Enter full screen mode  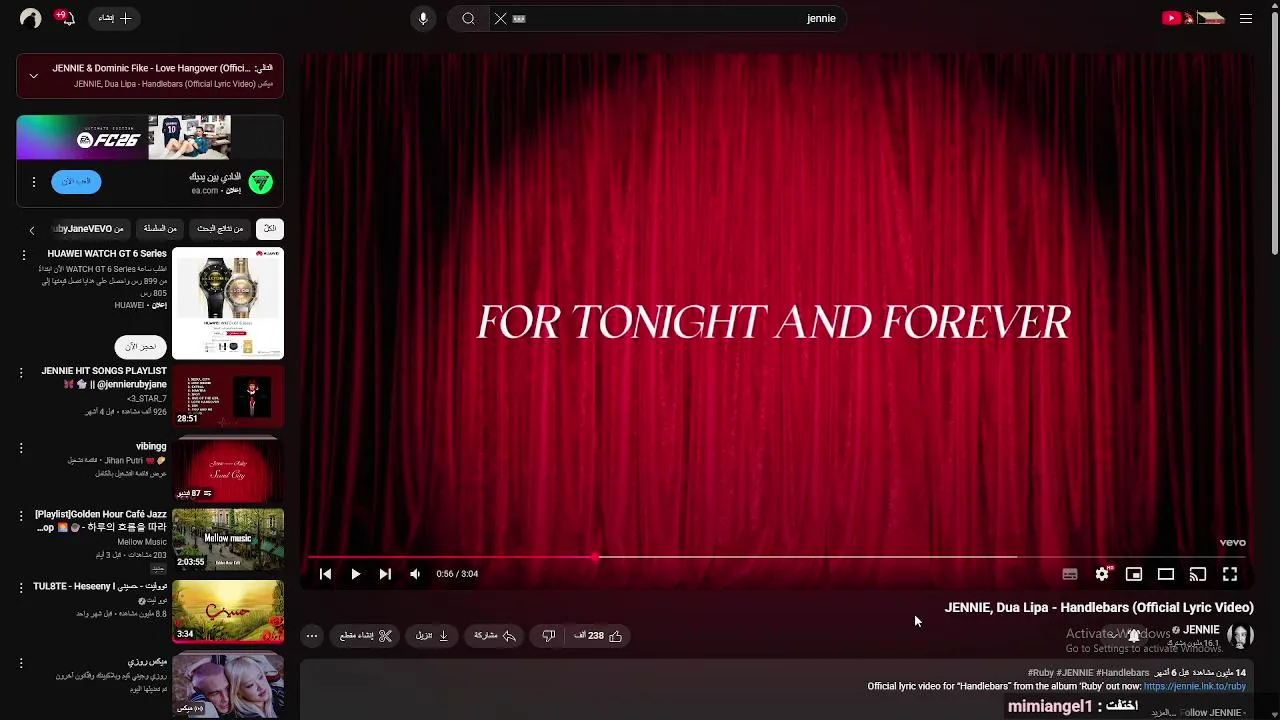pyautogui.click(x=1230, y=574)
